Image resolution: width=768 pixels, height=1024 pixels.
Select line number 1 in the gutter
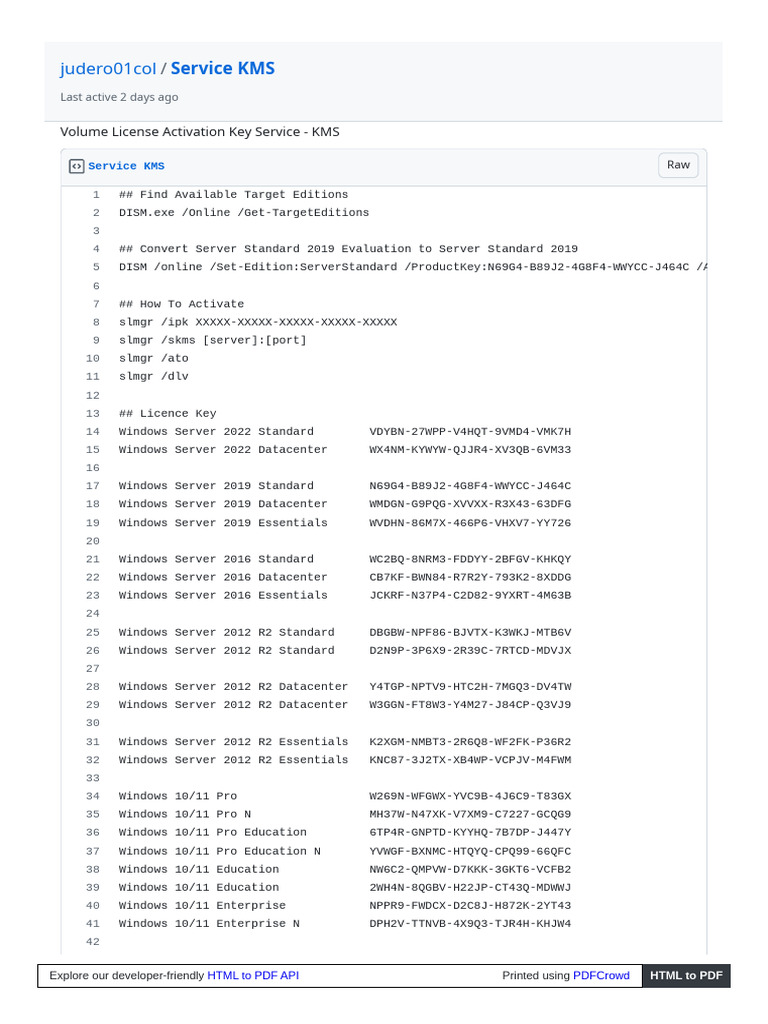coord(96,195)
